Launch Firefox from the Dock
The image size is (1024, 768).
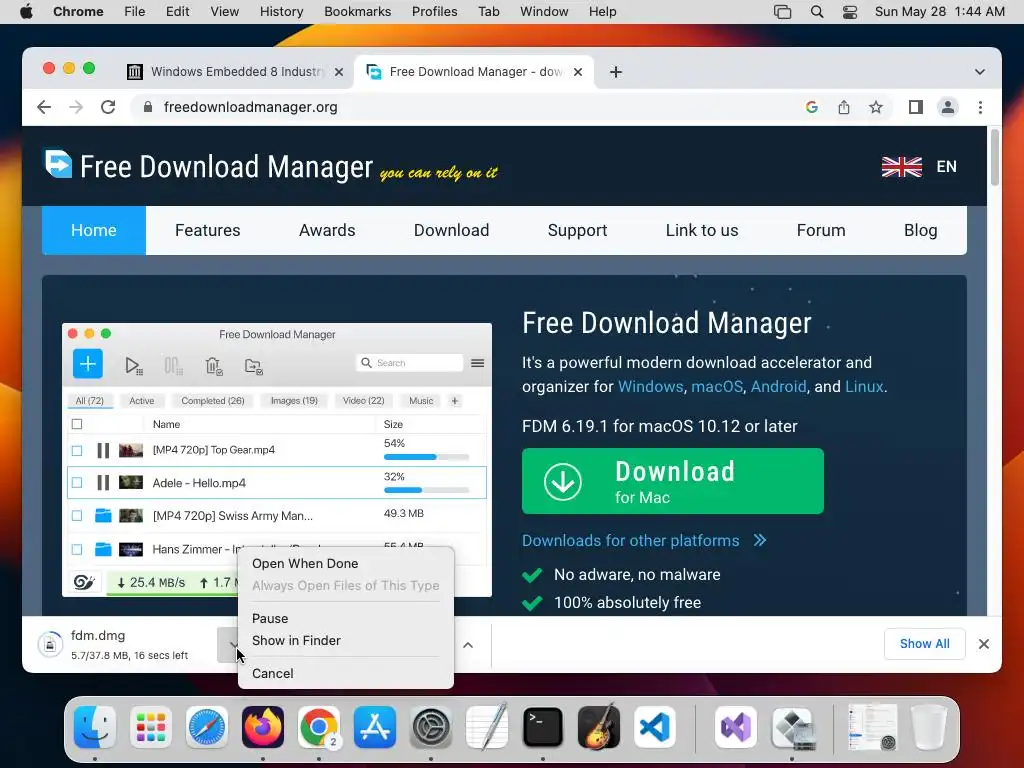pos(263,727)
